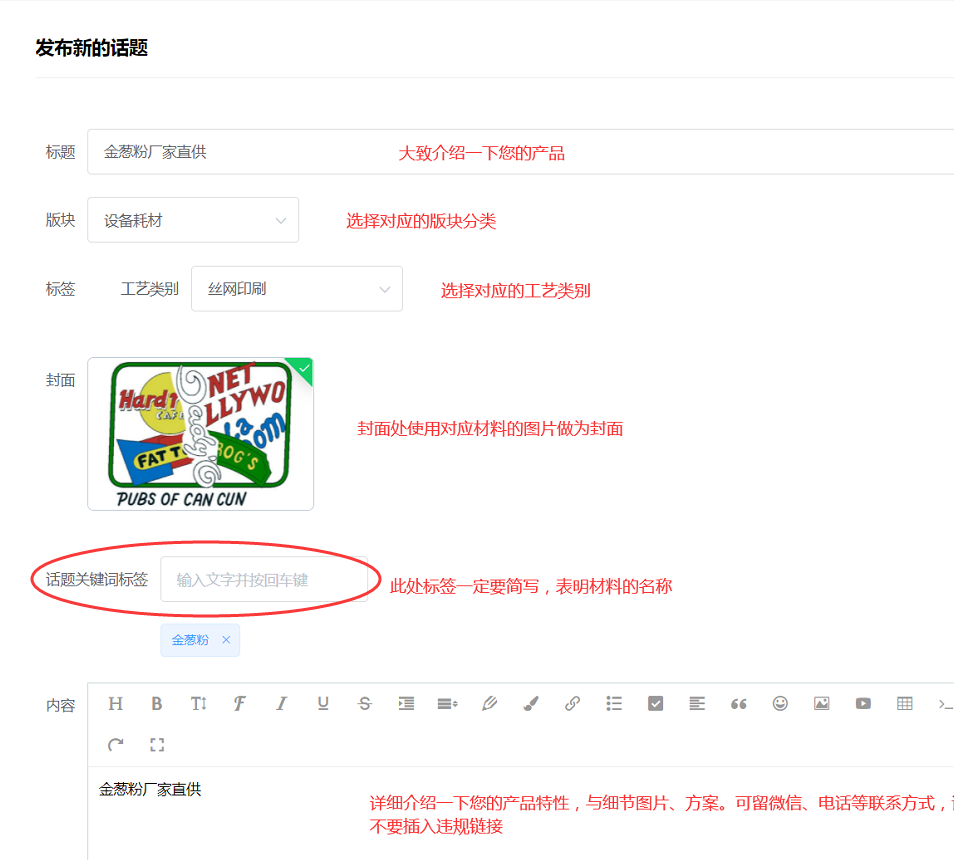Insert an image into the content
This screenshot has width=954, height=860.
pos(821,704)
